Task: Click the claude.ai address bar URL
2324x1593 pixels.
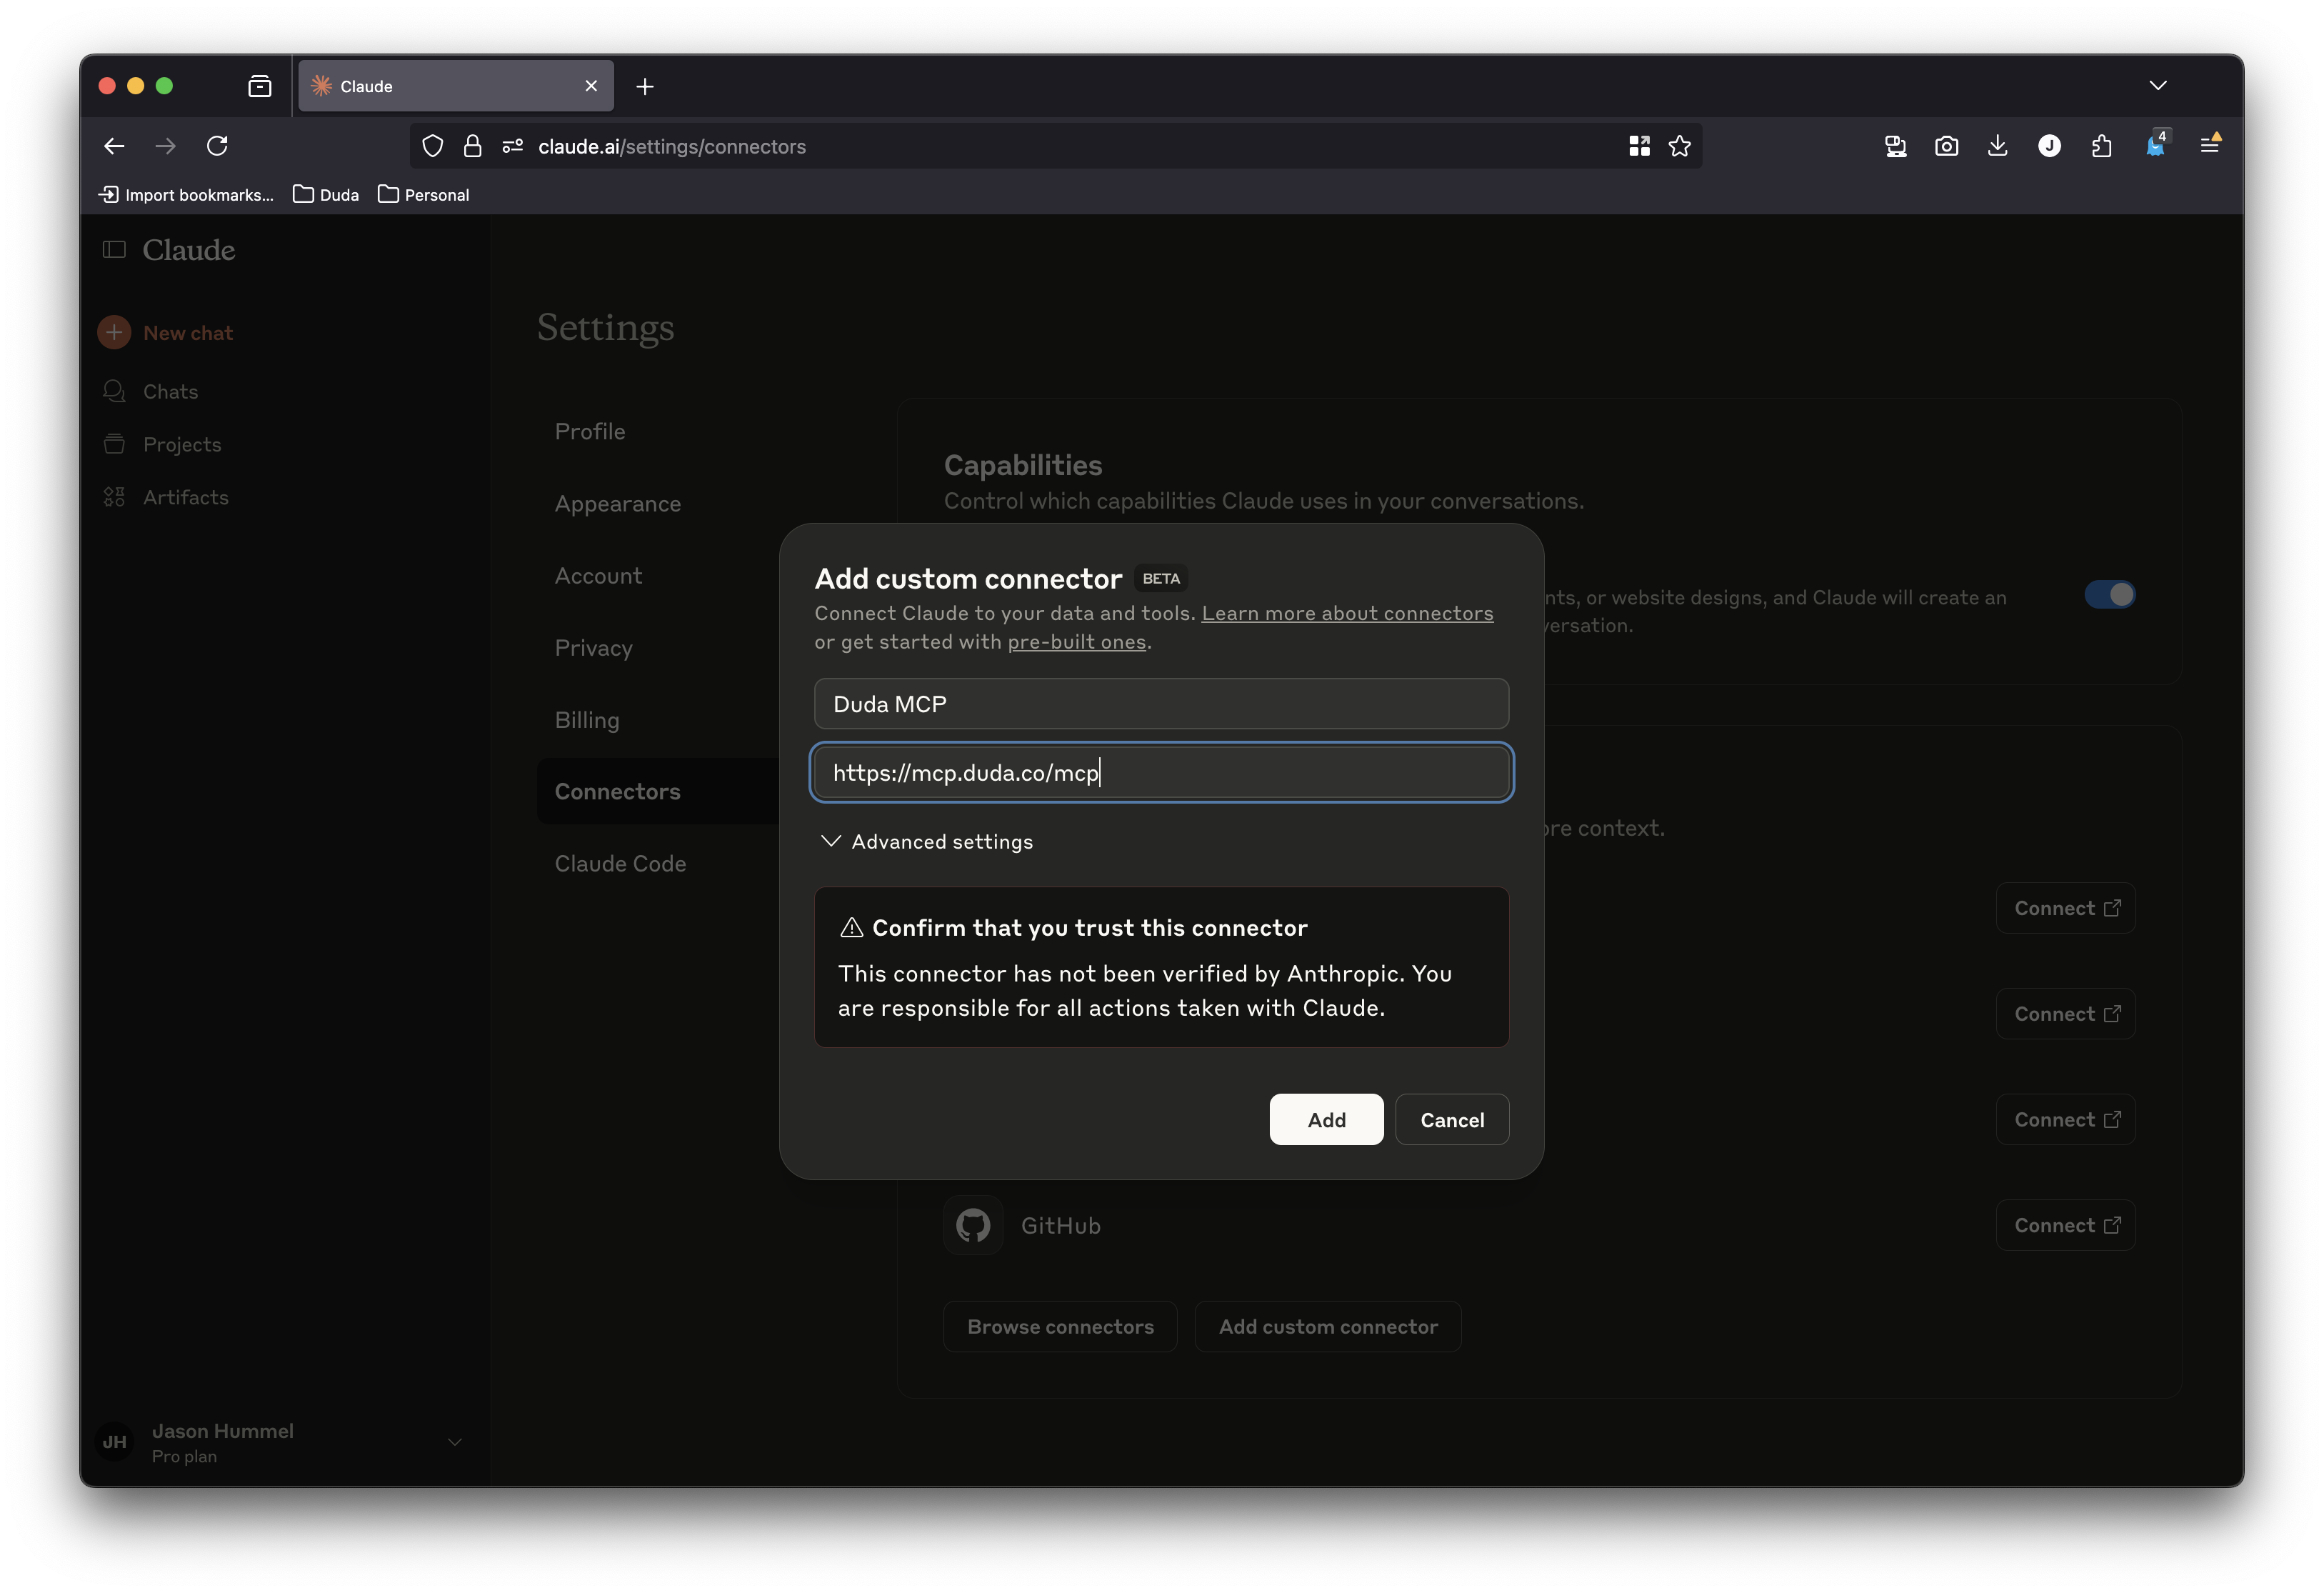Action: pyautogui.click(x=672, y=146)
